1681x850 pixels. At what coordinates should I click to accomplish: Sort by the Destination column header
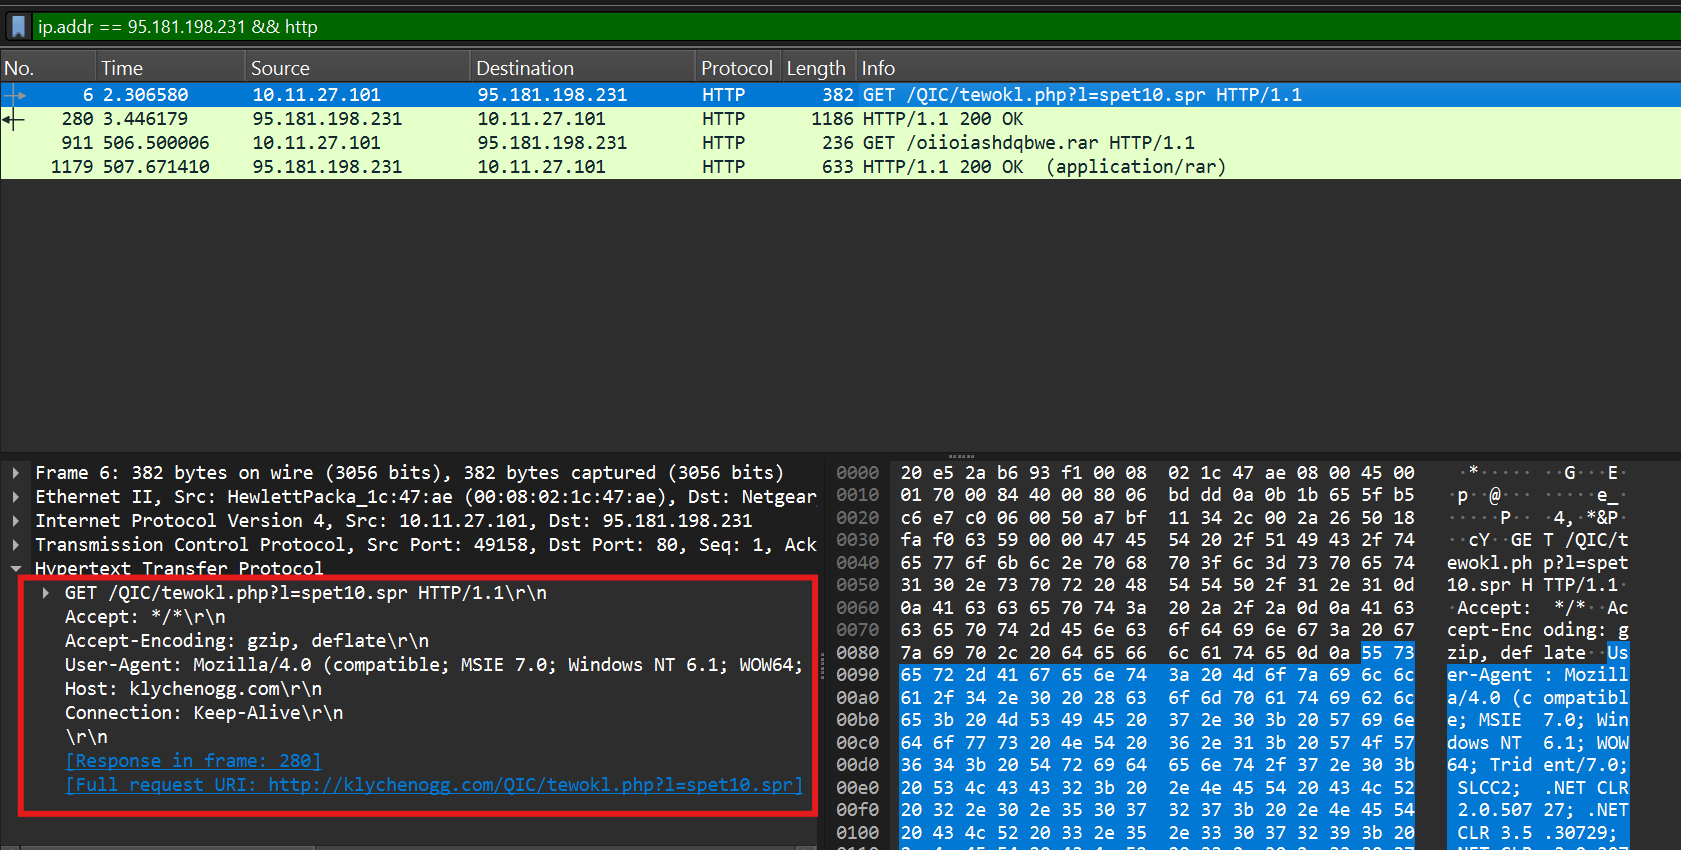point(582,68)
